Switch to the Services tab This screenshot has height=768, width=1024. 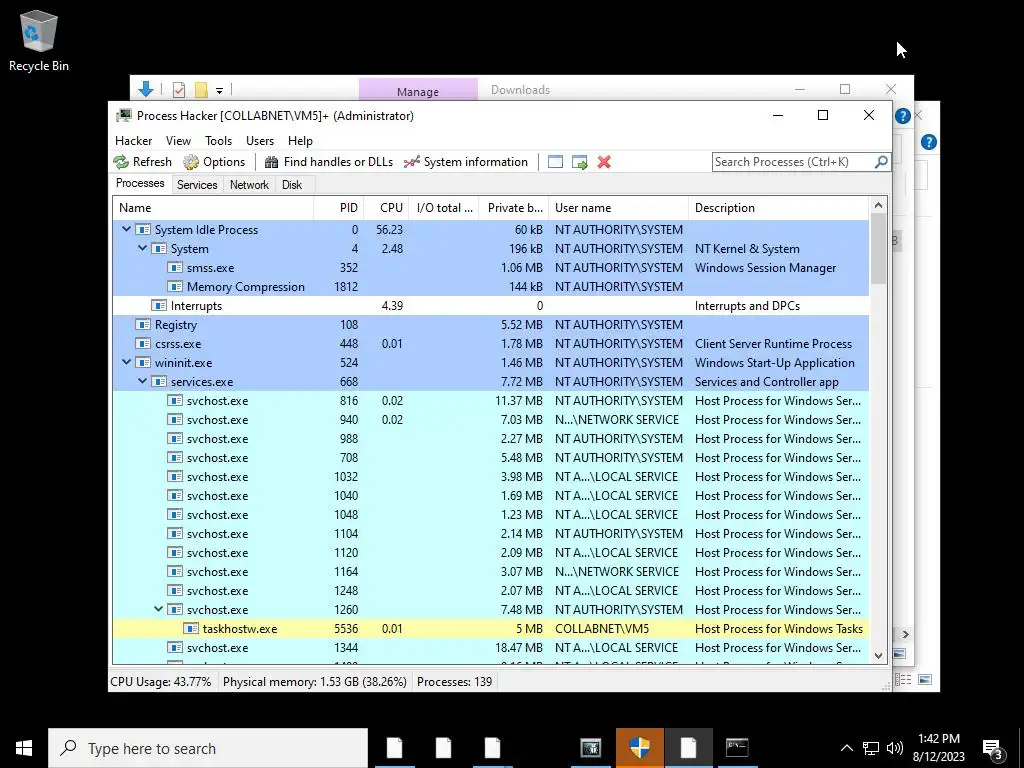click(x=197, y=185)
